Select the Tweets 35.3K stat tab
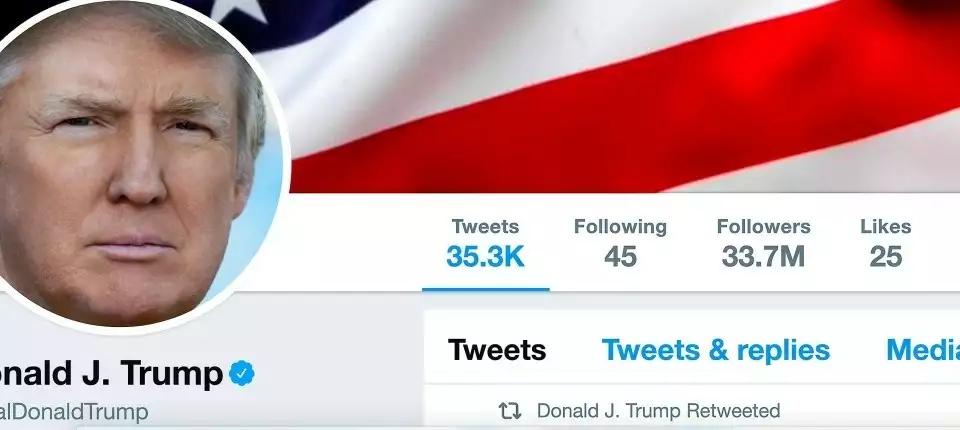 pos(486,244)
